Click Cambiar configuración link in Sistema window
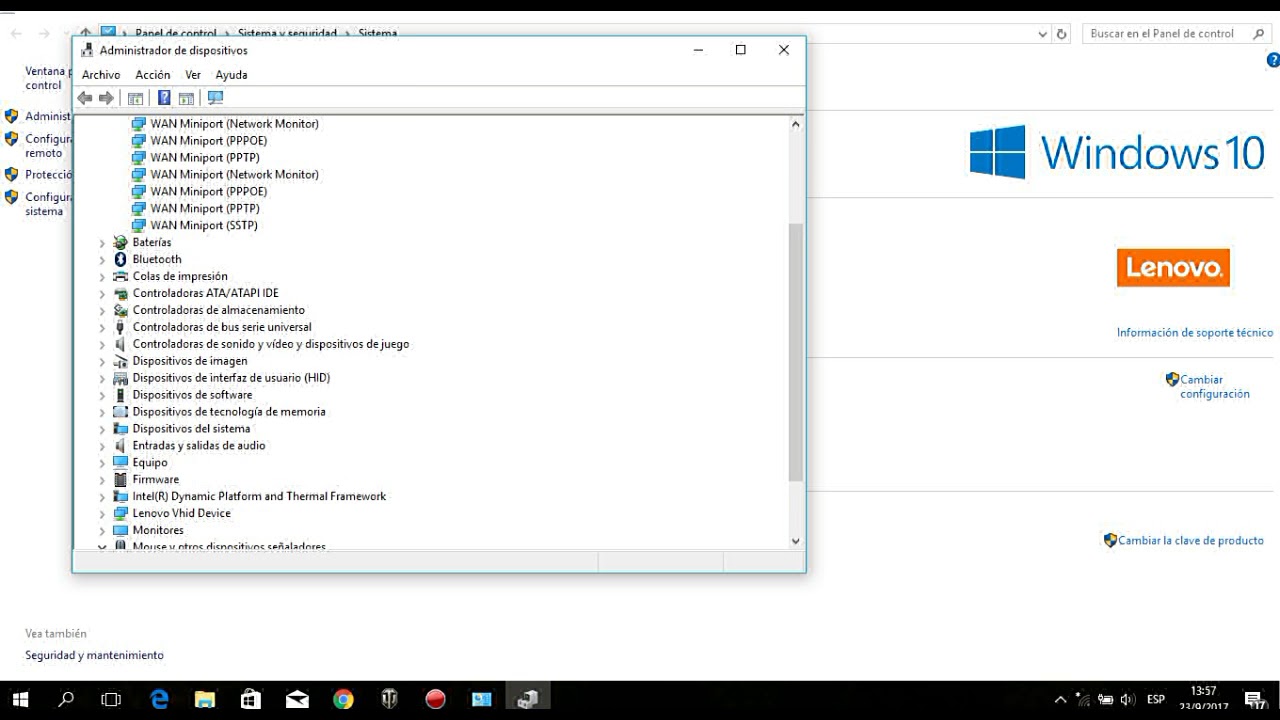1280x720 pixels. [1214, 386]
